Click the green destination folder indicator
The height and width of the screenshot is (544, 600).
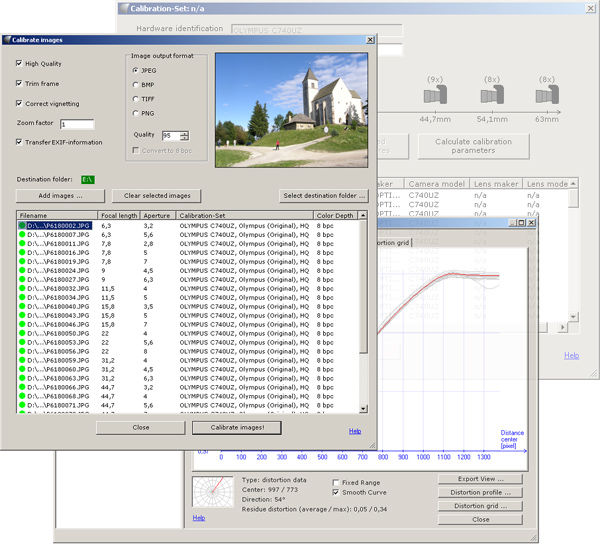coord(88,179)
